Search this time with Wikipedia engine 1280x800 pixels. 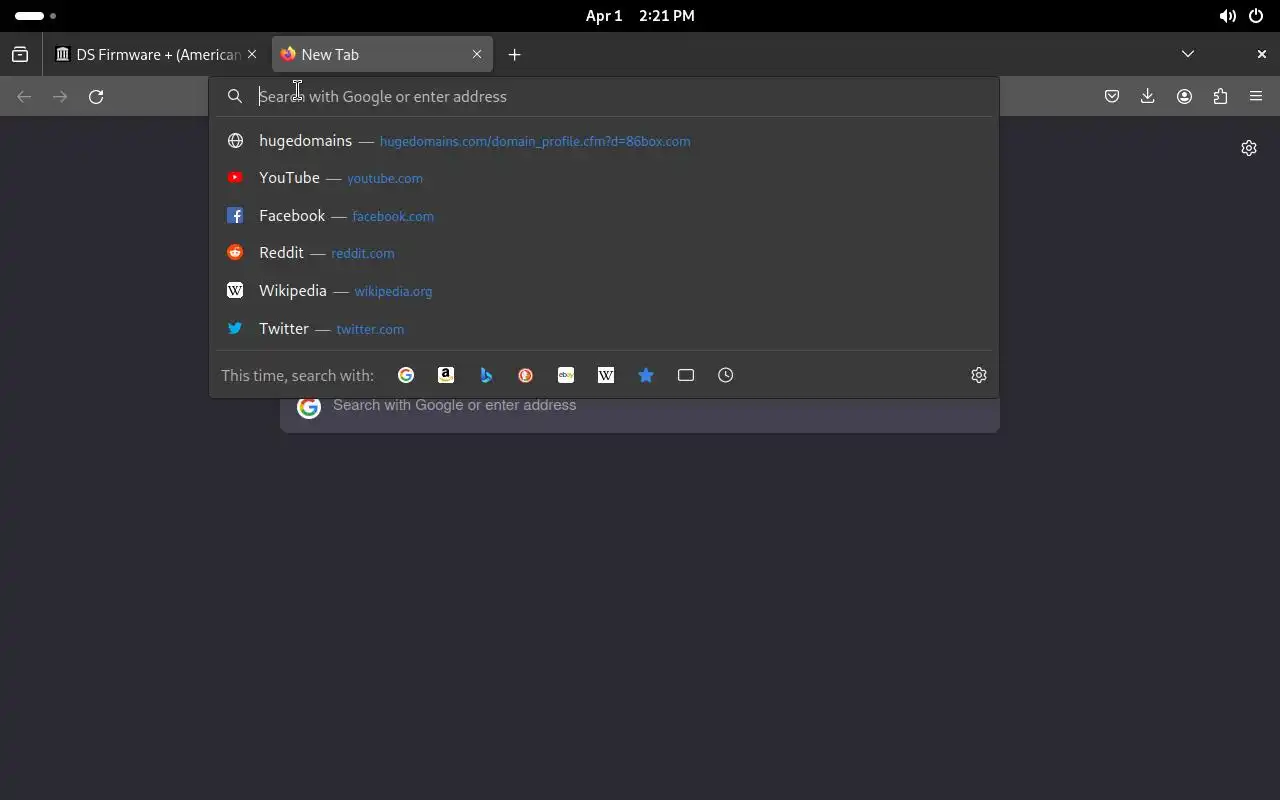(x=606, y=375)
